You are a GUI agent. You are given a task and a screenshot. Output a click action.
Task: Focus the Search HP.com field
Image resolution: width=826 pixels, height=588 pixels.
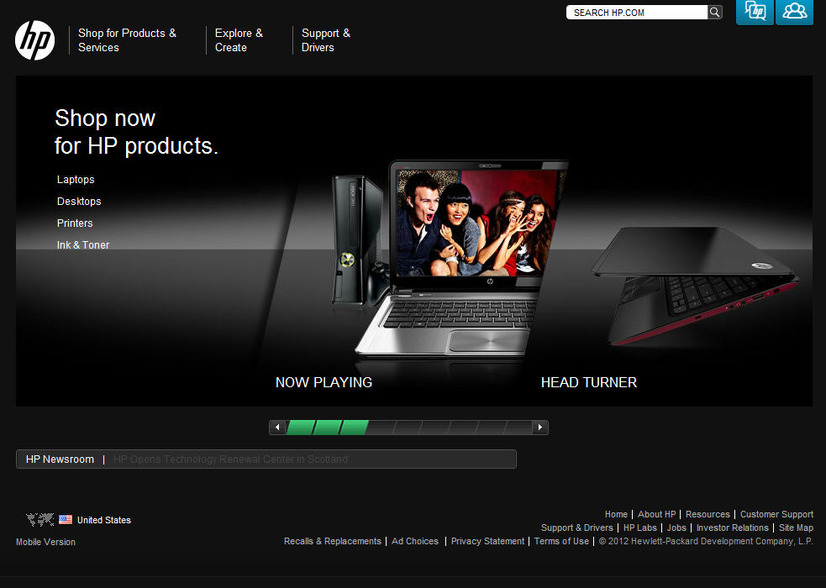[x=637, y=12]
